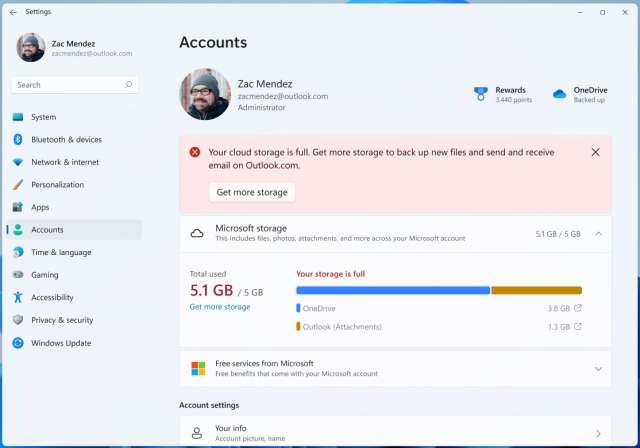Open Bluetooth & devices icon in sidebar
This screenshot has height=448, width=640.
point(18,140)
